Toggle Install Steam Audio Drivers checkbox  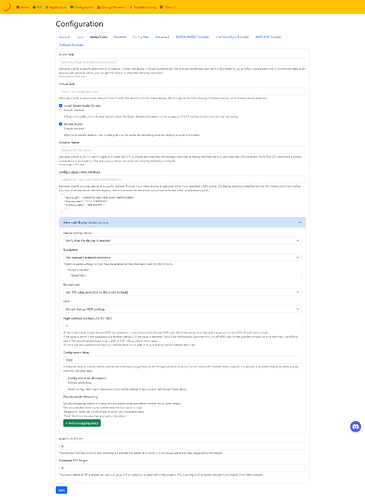(x=61, y=106)
